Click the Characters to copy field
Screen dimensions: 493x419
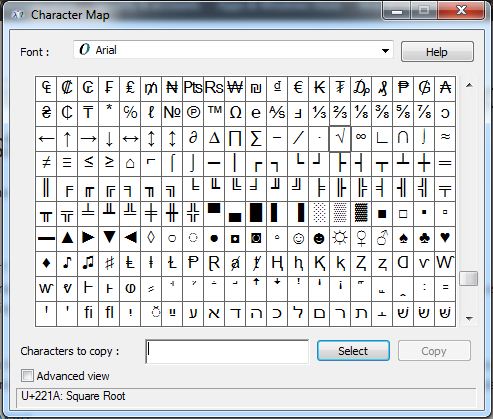click(227, 351)
